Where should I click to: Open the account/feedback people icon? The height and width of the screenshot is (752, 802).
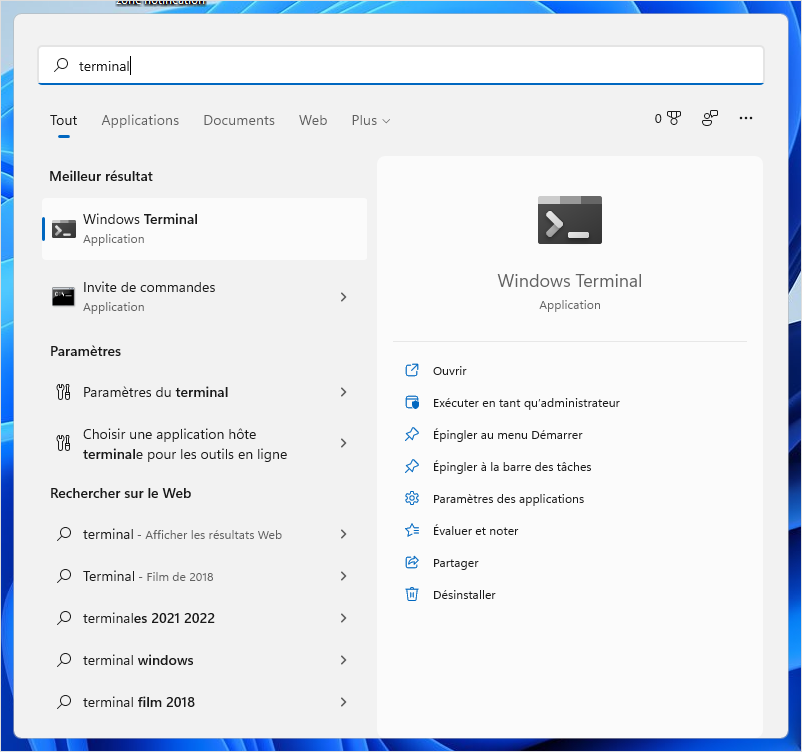point(709,118)
